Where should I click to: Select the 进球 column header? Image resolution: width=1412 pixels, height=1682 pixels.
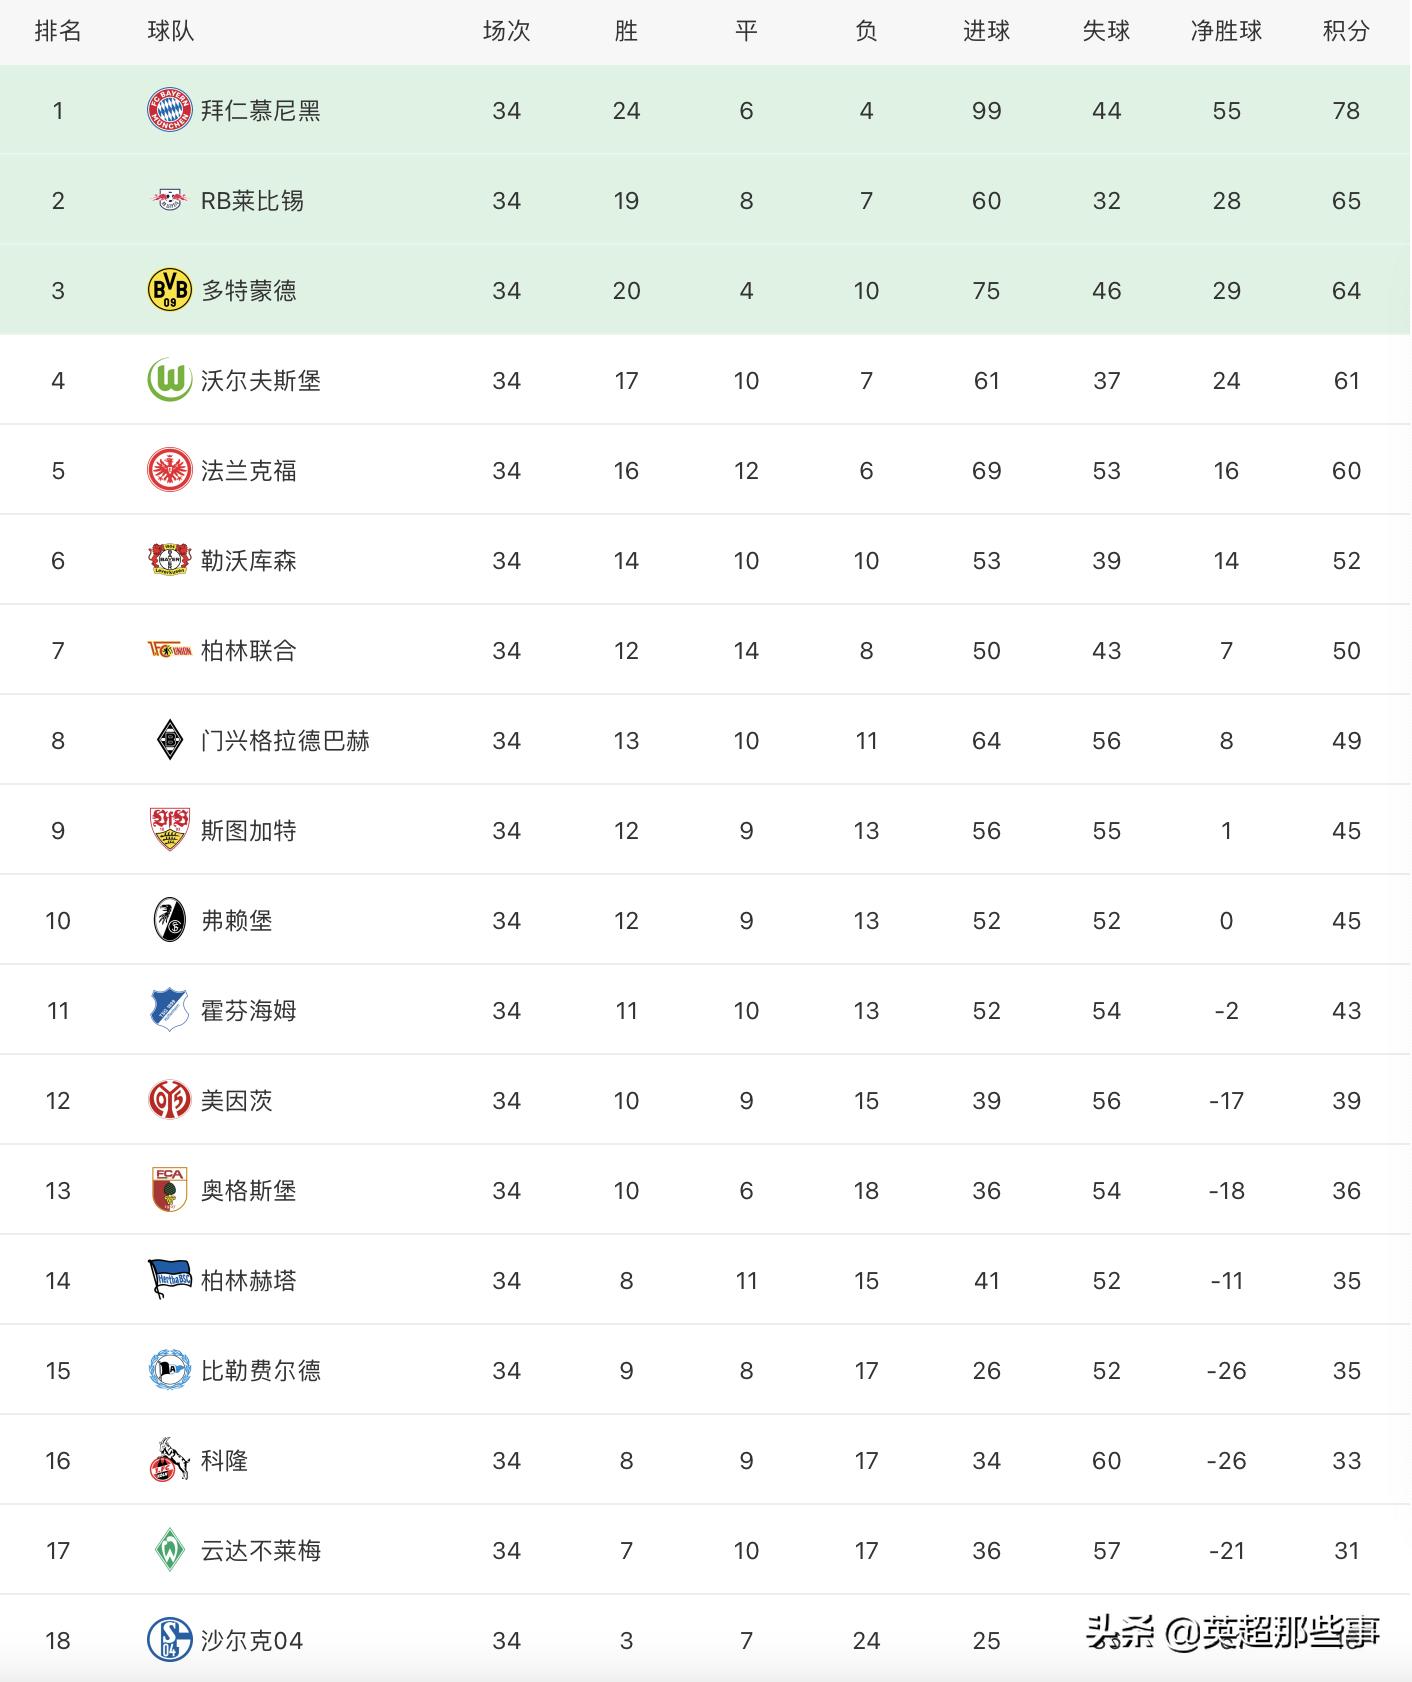point(986,31)
